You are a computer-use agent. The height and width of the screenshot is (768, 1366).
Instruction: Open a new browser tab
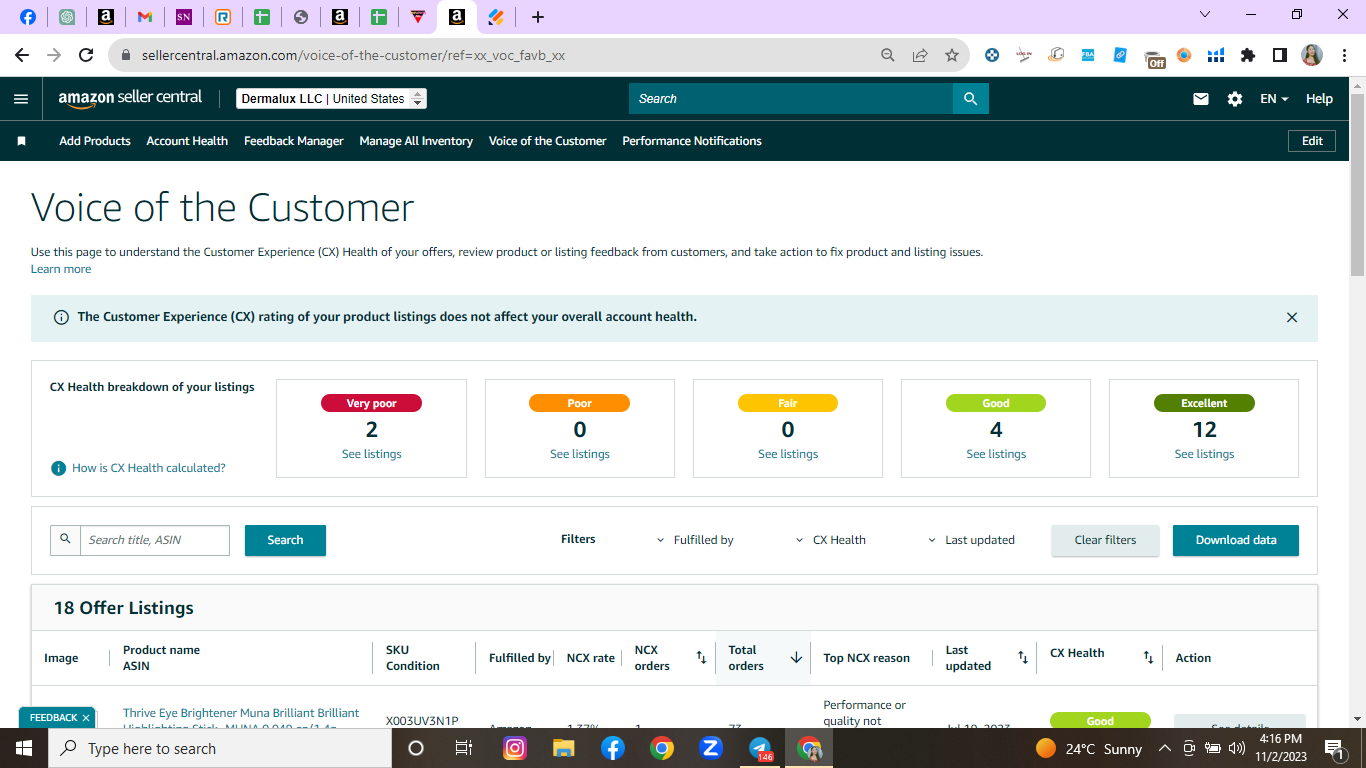click(538, 17)
